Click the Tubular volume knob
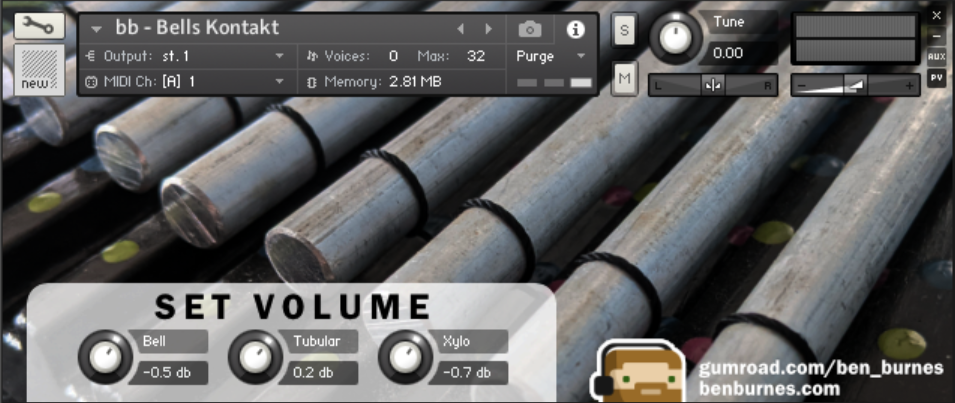 pos(255,357)
